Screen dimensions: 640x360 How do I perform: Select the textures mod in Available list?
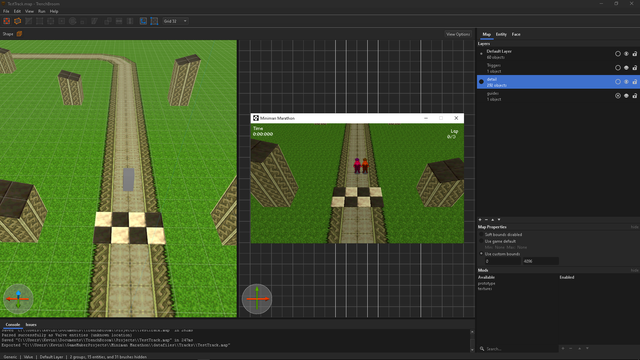click(x=485, y=289)
